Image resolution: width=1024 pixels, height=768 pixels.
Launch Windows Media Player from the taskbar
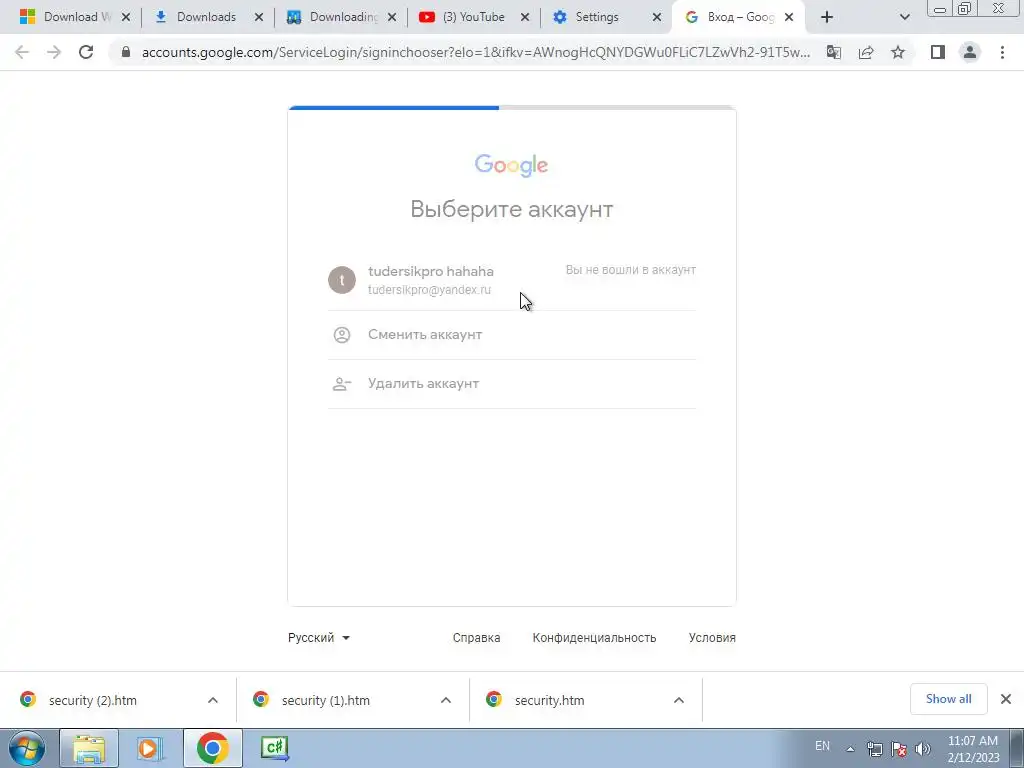tap(150, 748)
